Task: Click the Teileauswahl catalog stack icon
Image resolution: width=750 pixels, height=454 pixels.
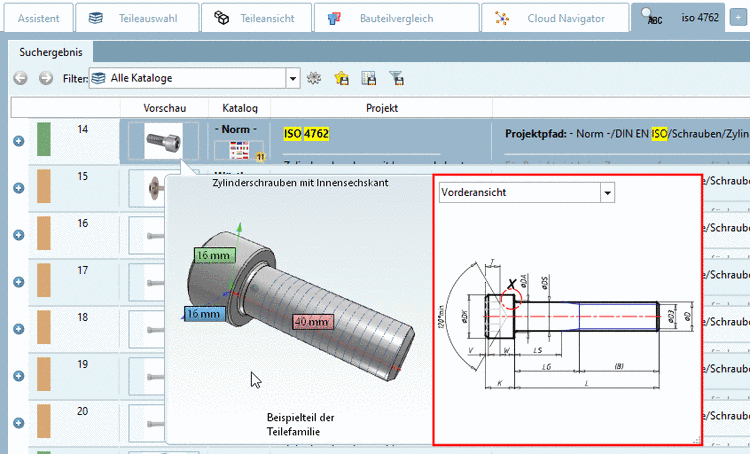Action: pos(96,18)
